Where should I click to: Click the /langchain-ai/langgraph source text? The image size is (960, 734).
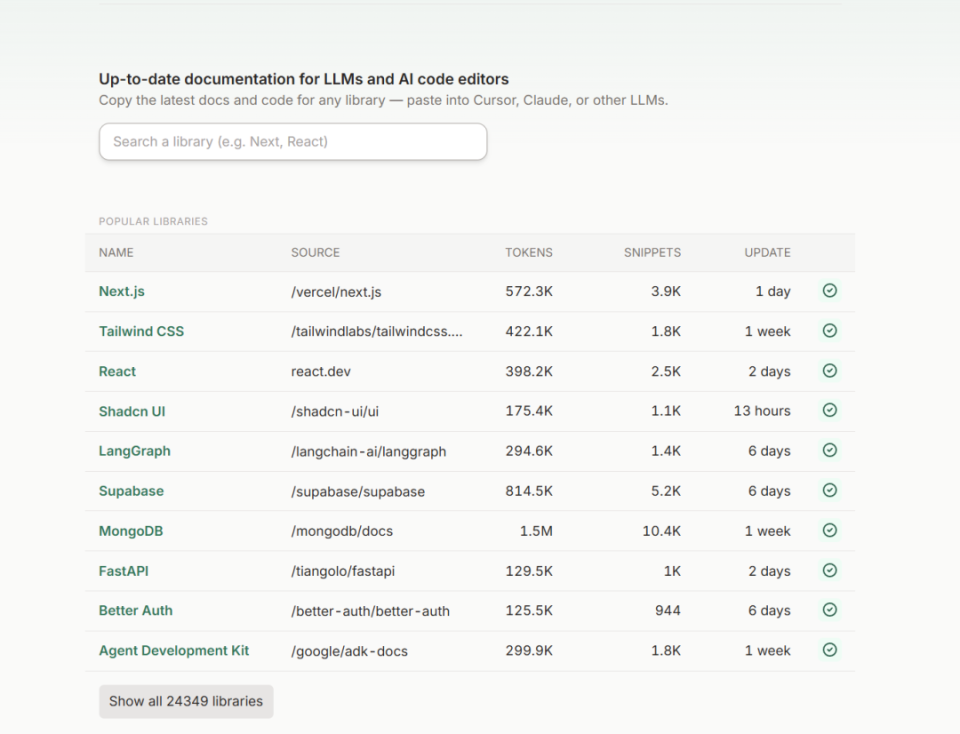(369, 452)
